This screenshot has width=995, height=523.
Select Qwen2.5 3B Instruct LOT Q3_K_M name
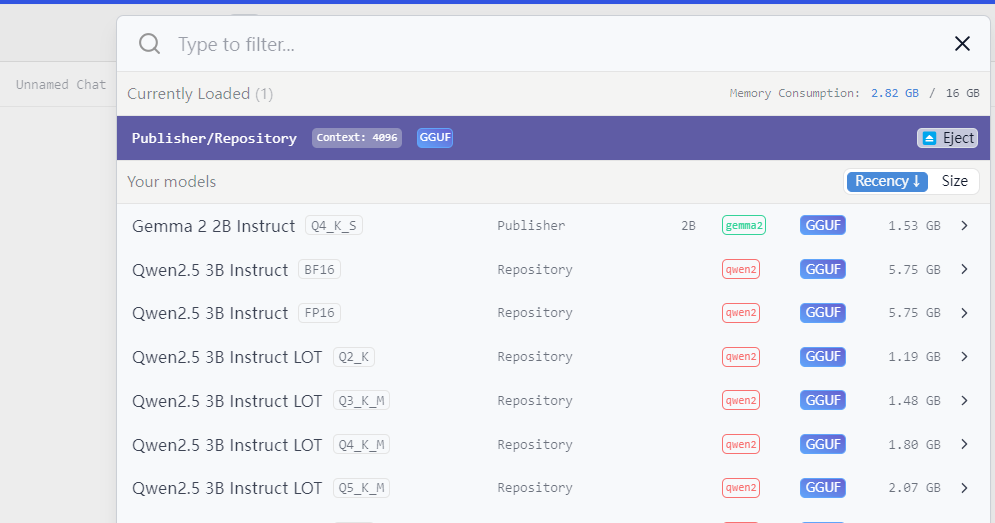[x=227, y=401]
